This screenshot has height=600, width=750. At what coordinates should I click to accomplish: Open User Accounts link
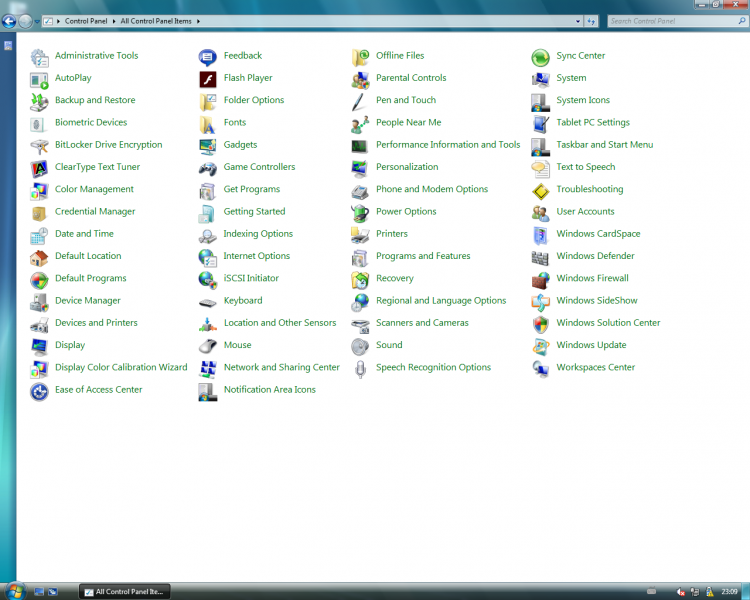click(x=585, y=211)
